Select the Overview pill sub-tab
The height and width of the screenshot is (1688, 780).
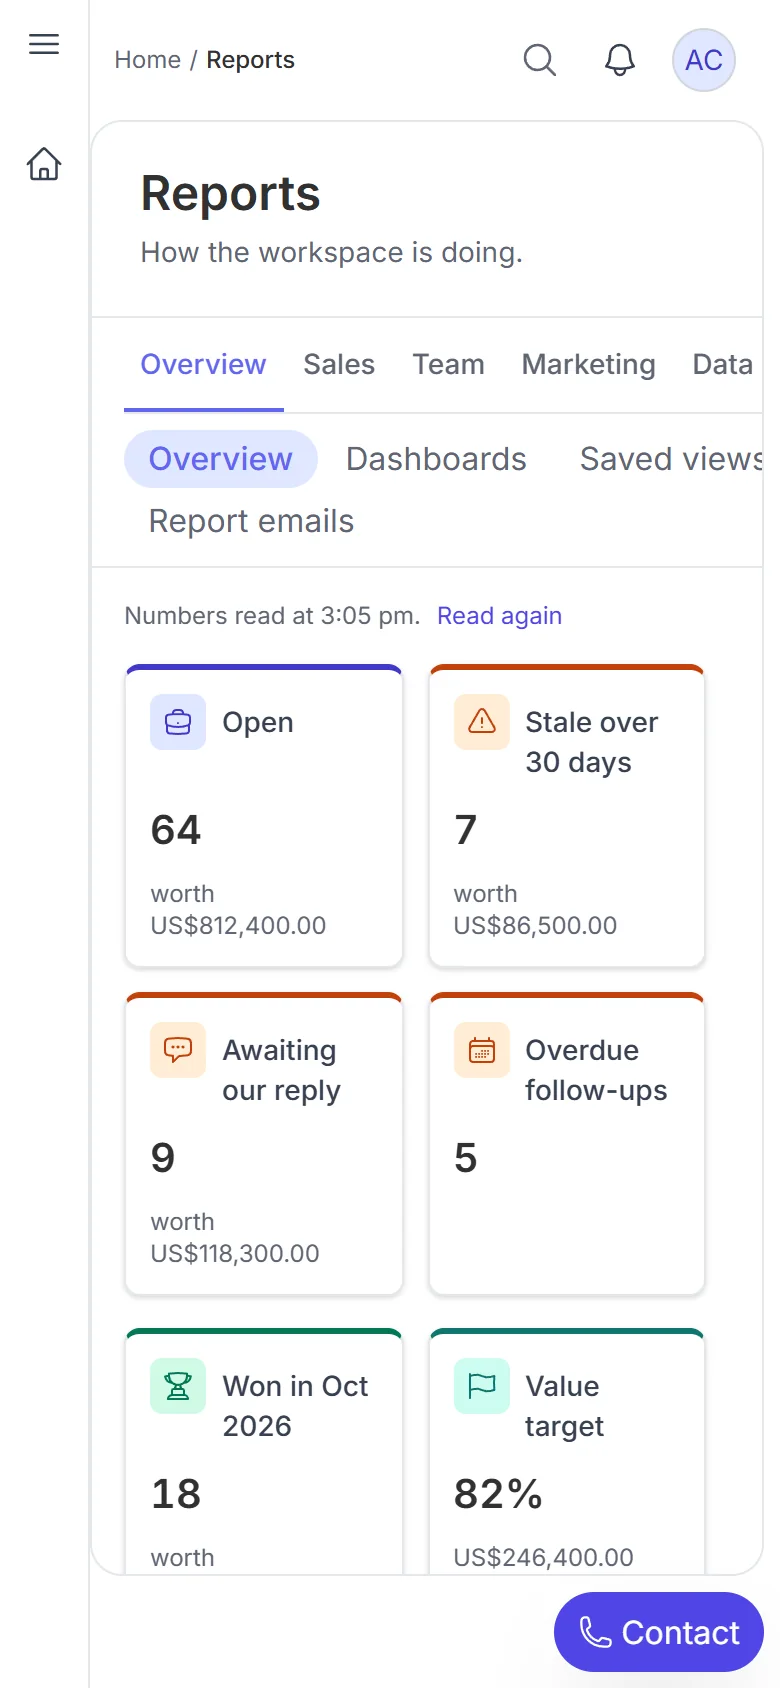[221, 459]
